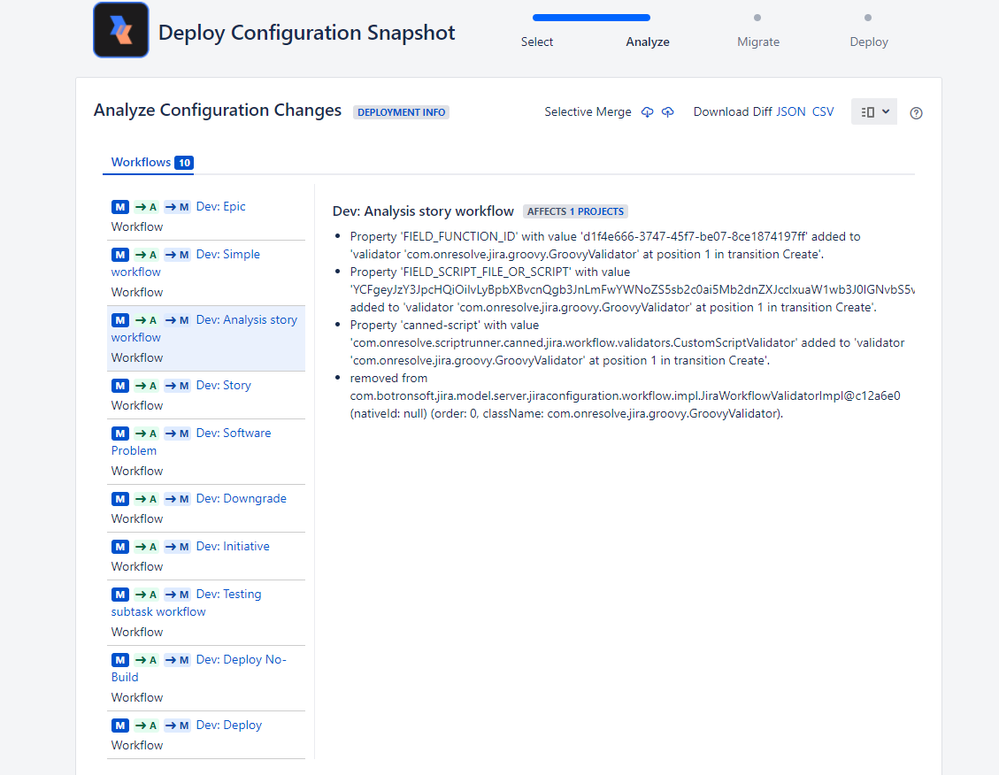
Task: Click the Configuration Manager app logo
Action: (x=121, y=30)
